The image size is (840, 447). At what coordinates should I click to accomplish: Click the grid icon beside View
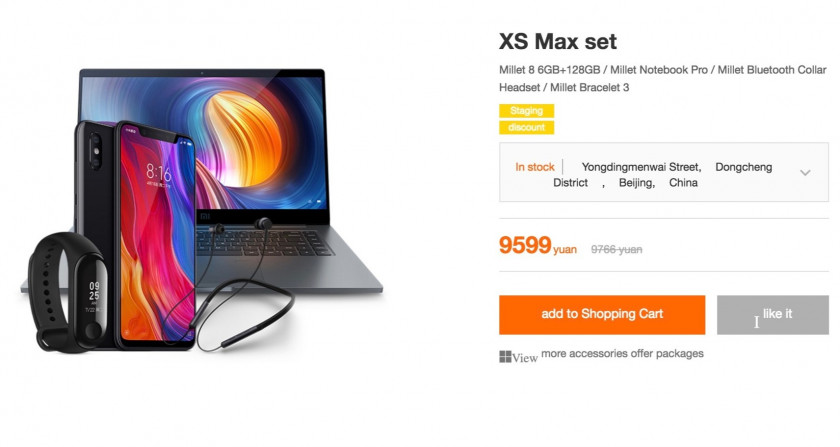click(x=505, y=357)
